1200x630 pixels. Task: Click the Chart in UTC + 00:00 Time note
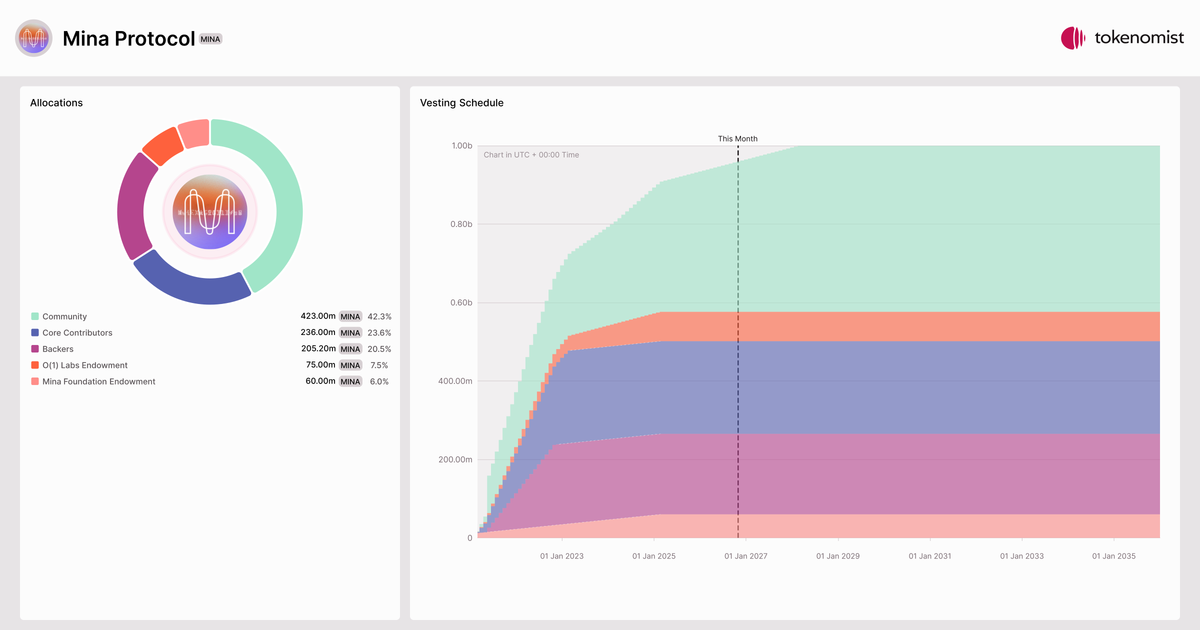[531, 155]
